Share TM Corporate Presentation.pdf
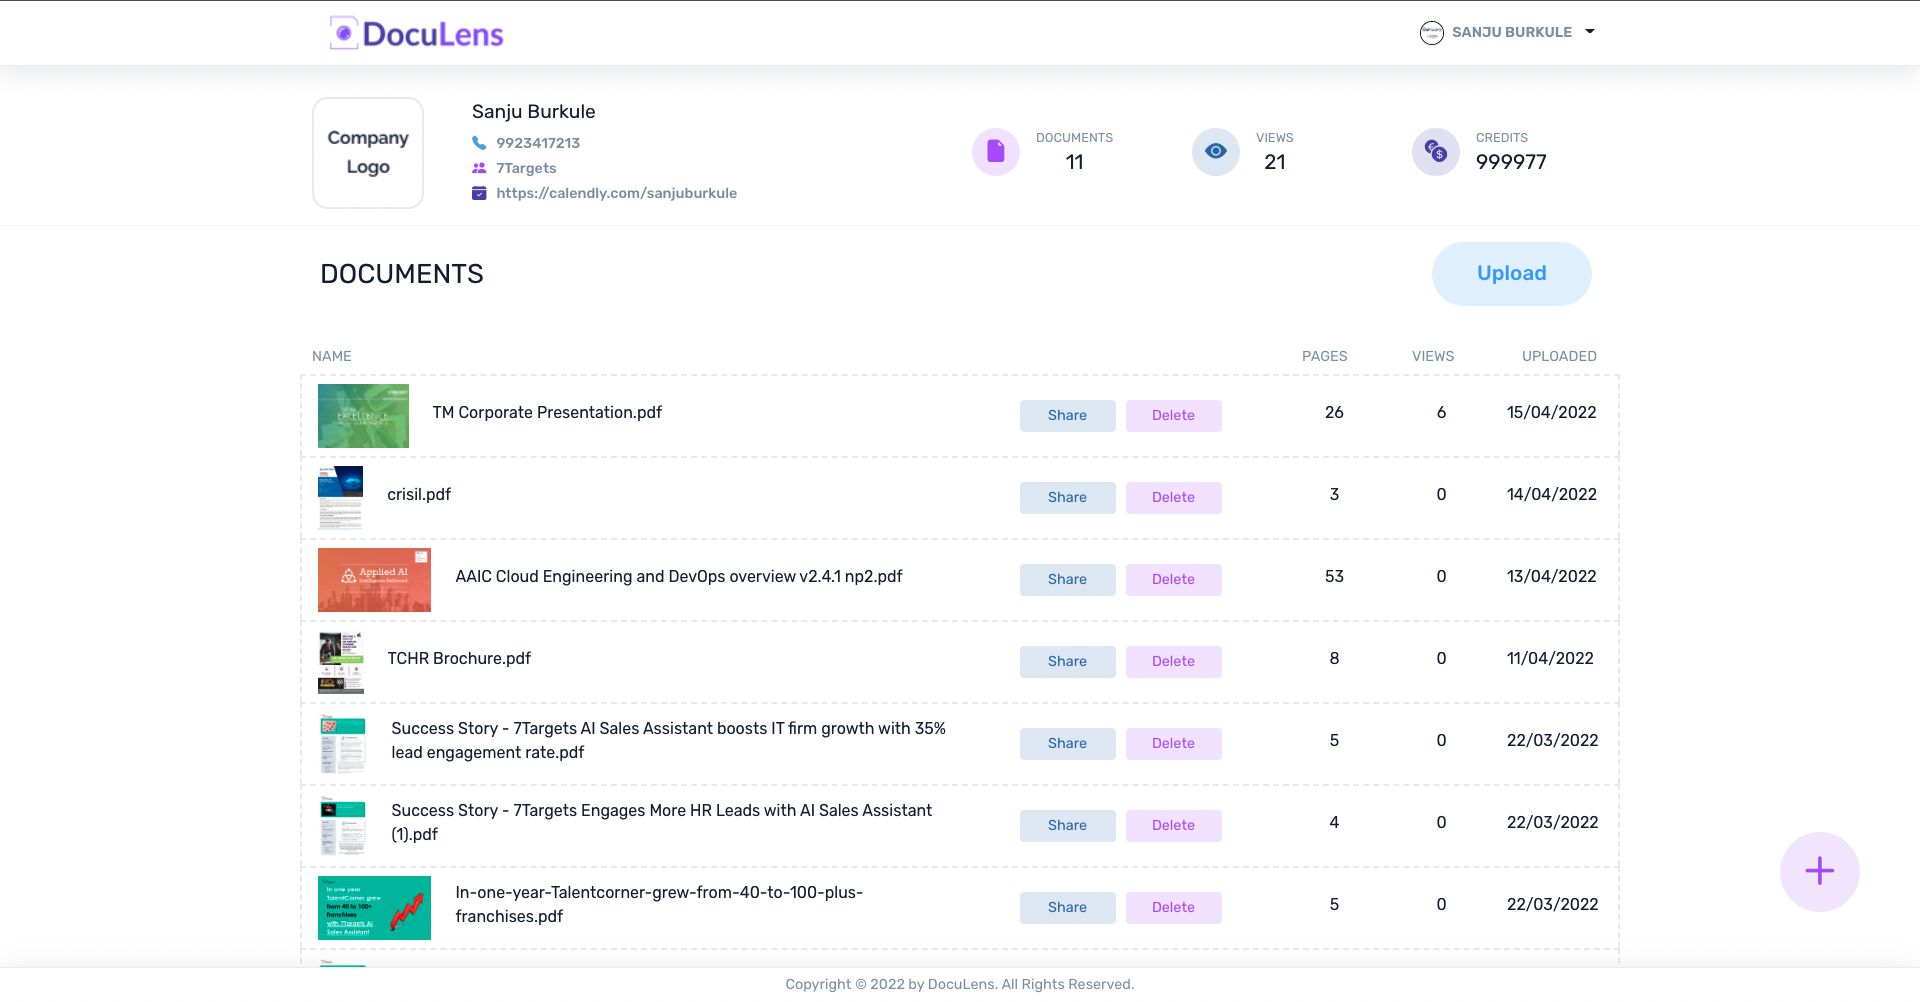1920x1002 pixels. pyautogui.click(x=1067, y=416)
